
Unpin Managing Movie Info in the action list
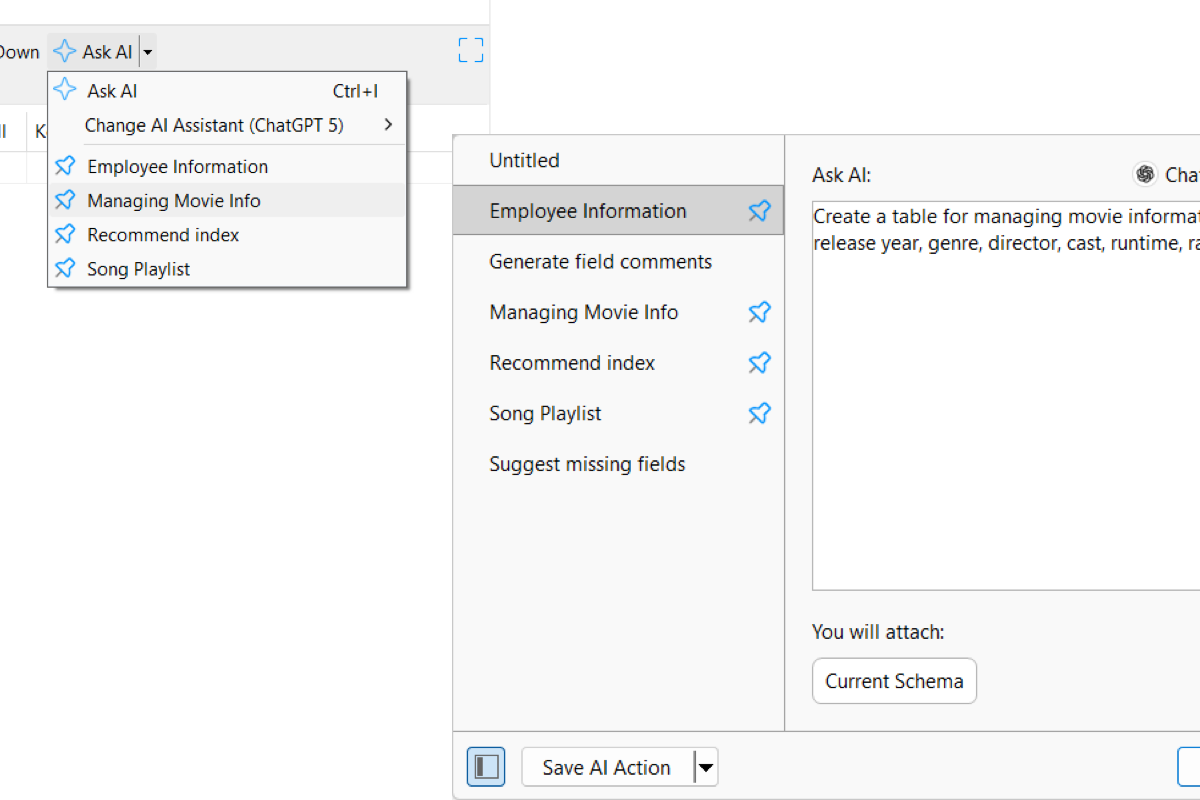click(760, 312)
